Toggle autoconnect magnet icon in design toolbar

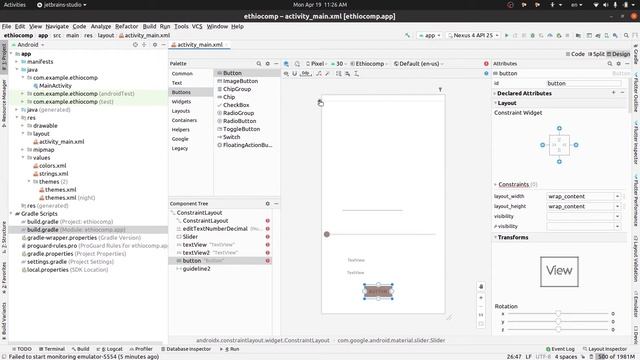click(294, 74)
